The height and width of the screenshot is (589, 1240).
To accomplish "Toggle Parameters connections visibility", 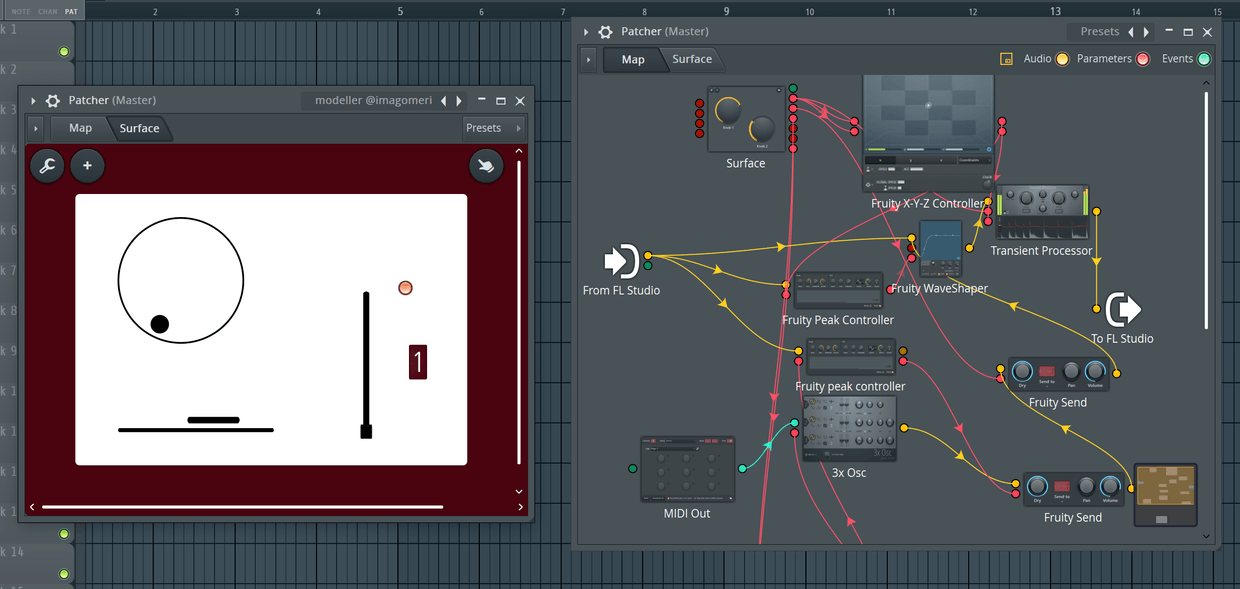I will pos(1142,59).
